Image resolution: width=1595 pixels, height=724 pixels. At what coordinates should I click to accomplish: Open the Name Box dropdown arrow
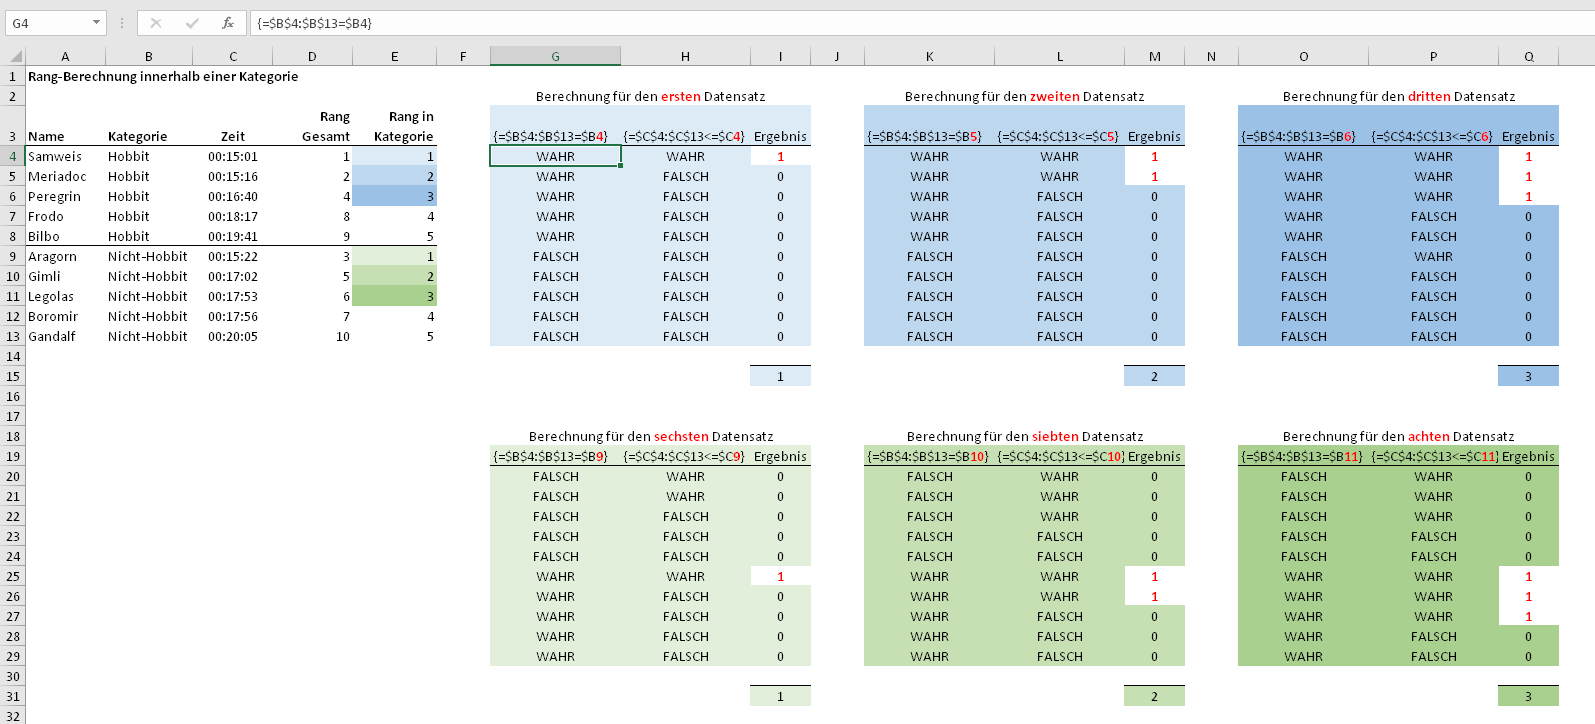96,23
